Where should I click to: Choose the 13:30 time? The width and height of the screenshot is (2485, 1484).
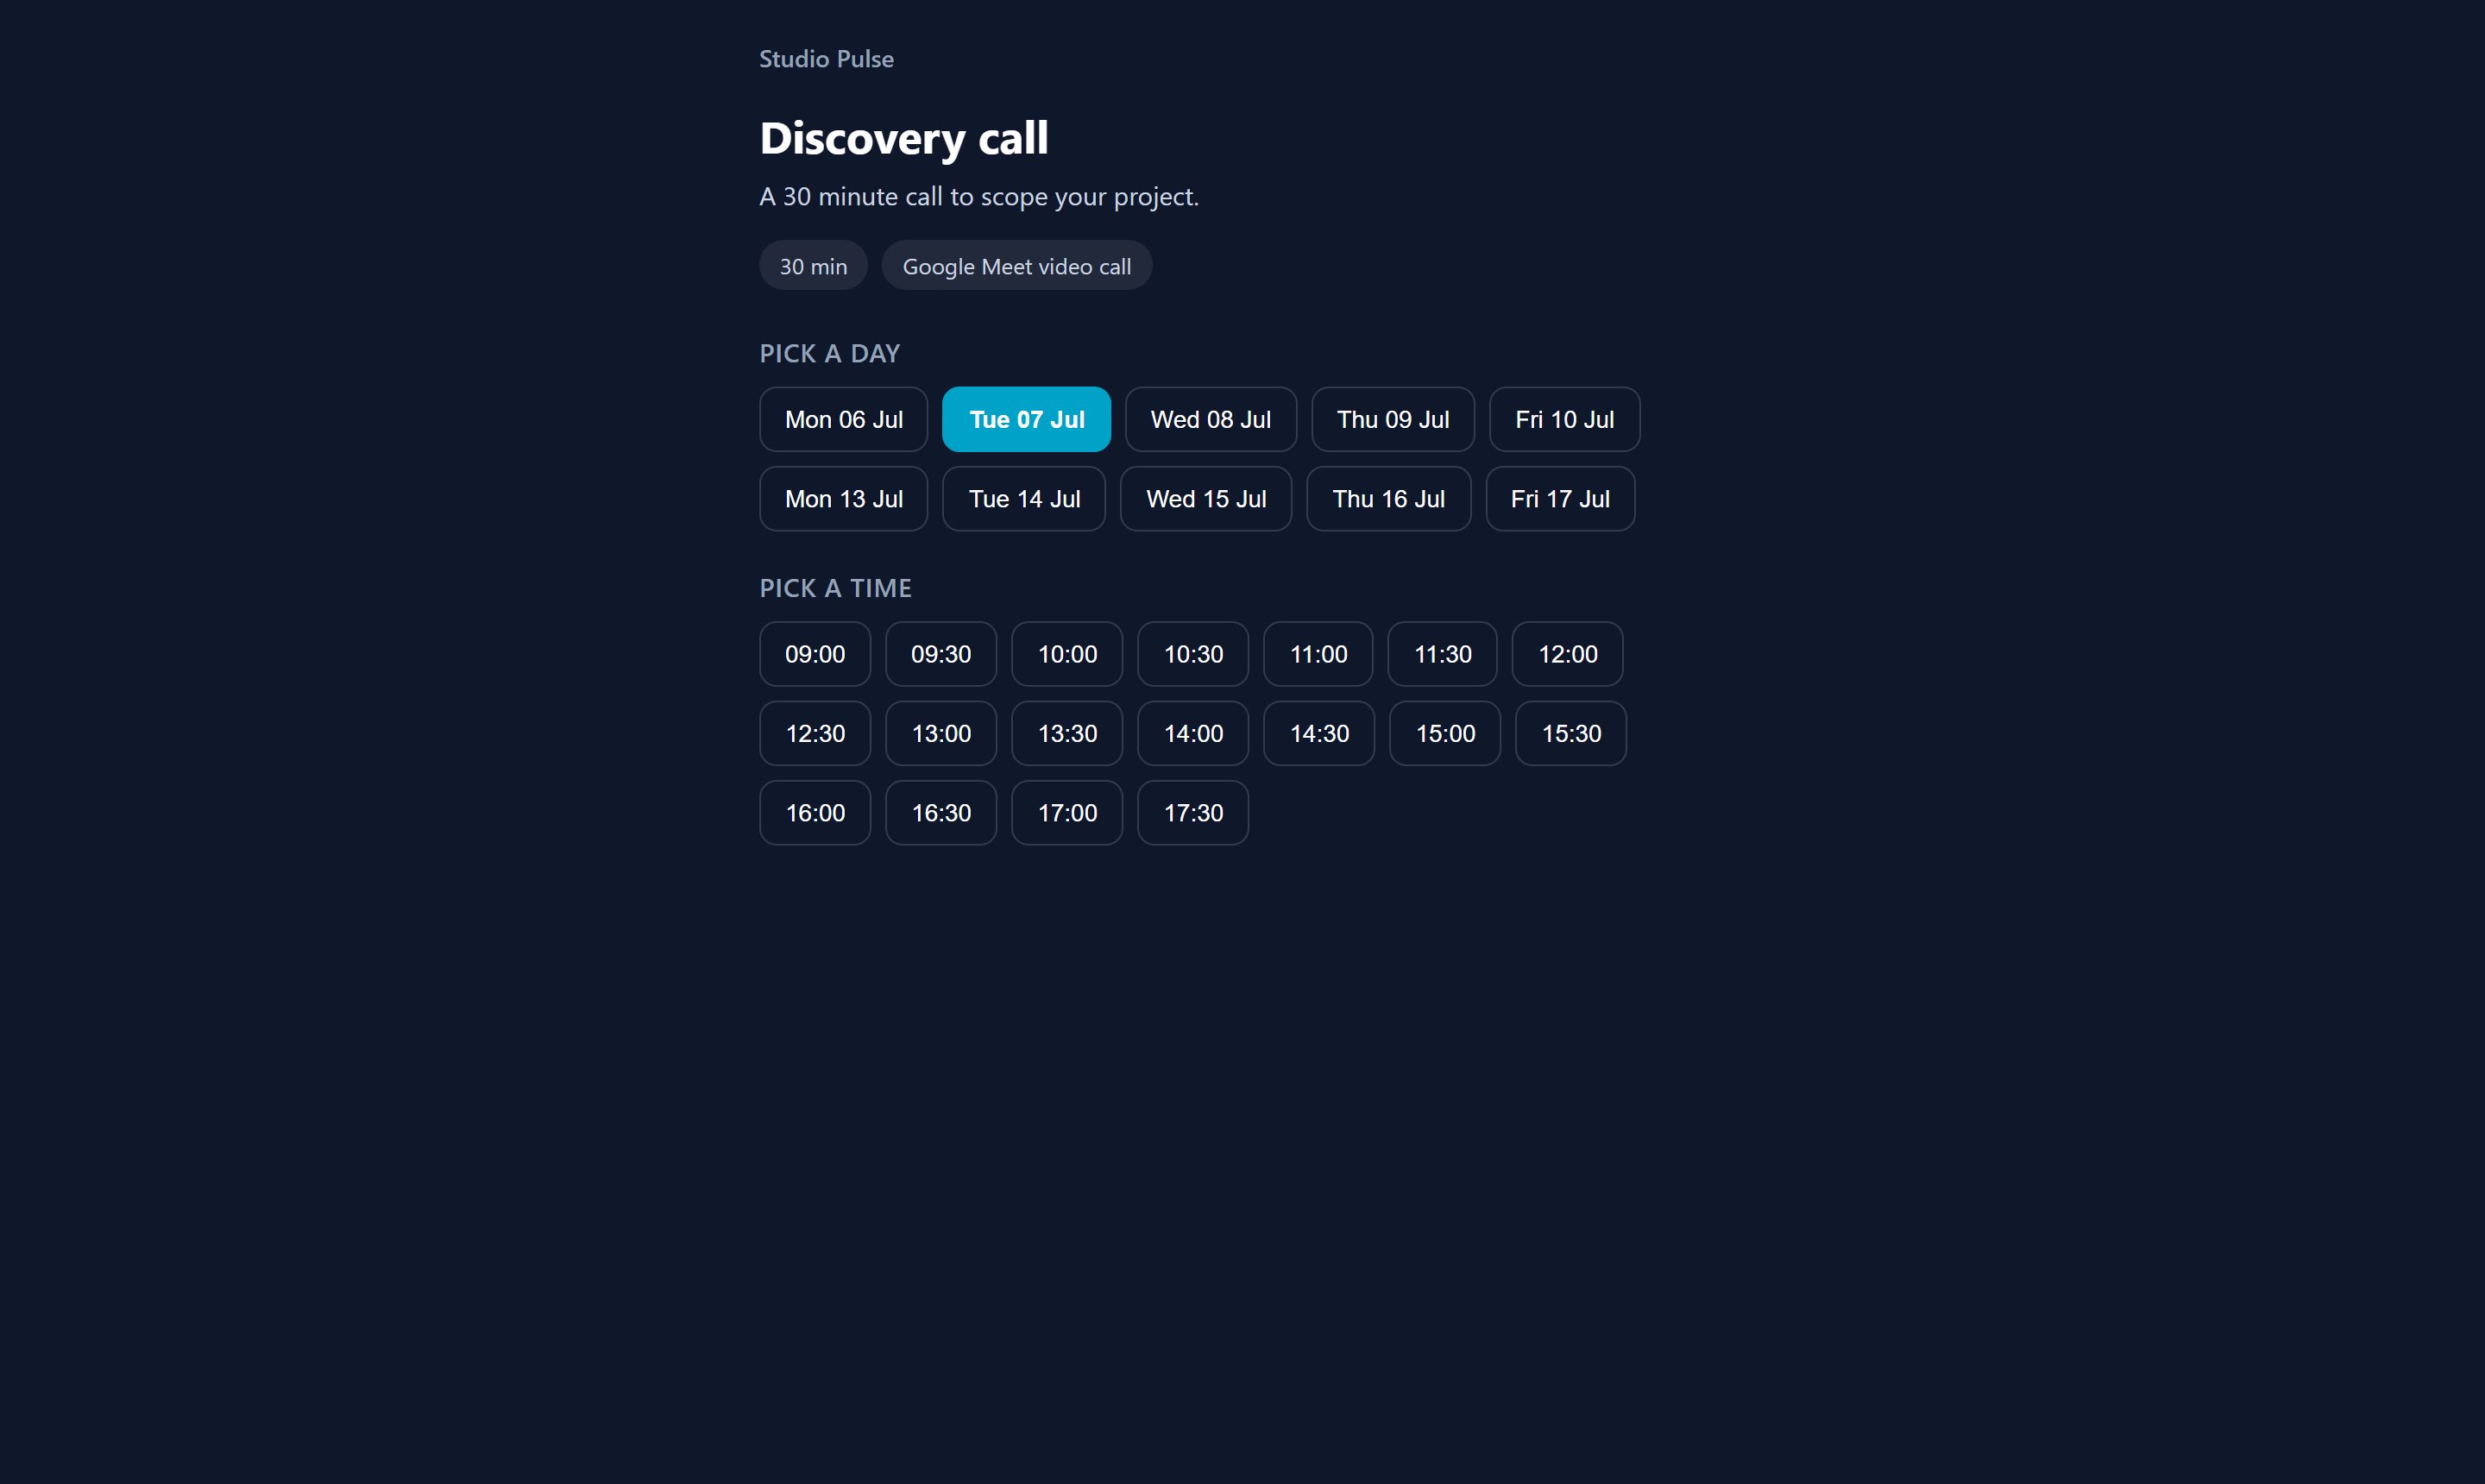(x=1067, y=734)
